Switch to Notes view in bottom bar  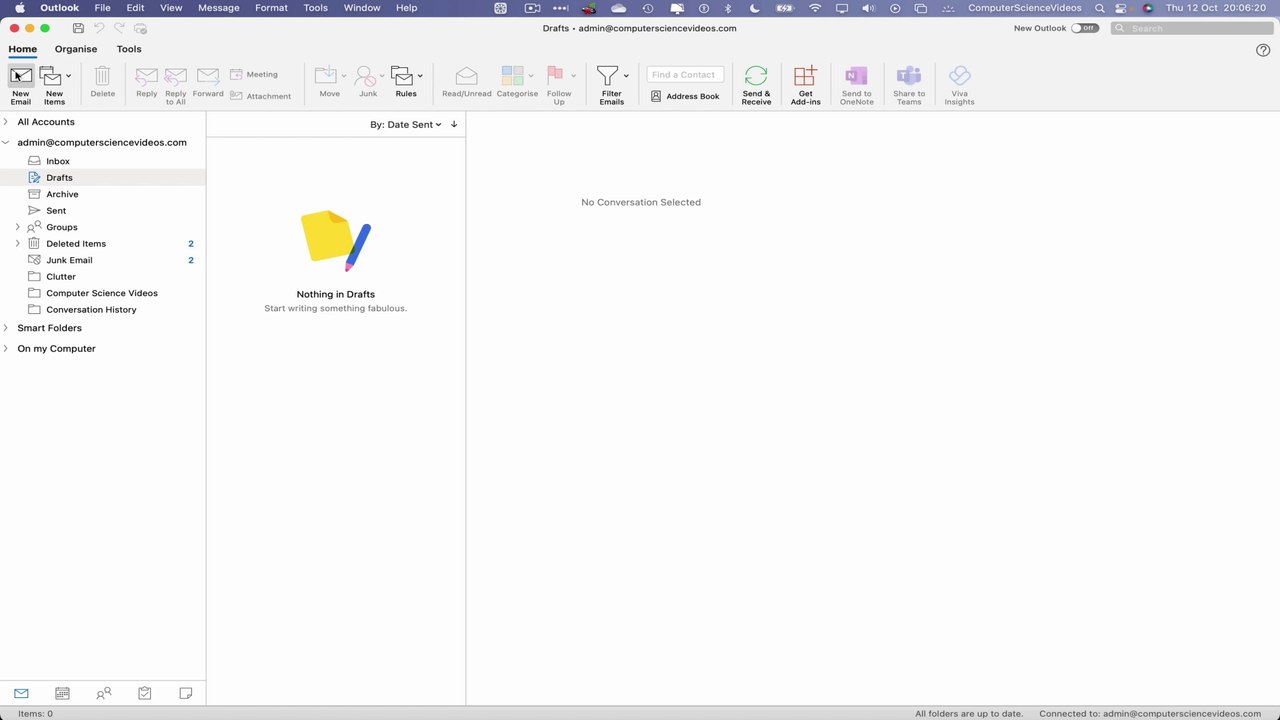tap(185, 693)
